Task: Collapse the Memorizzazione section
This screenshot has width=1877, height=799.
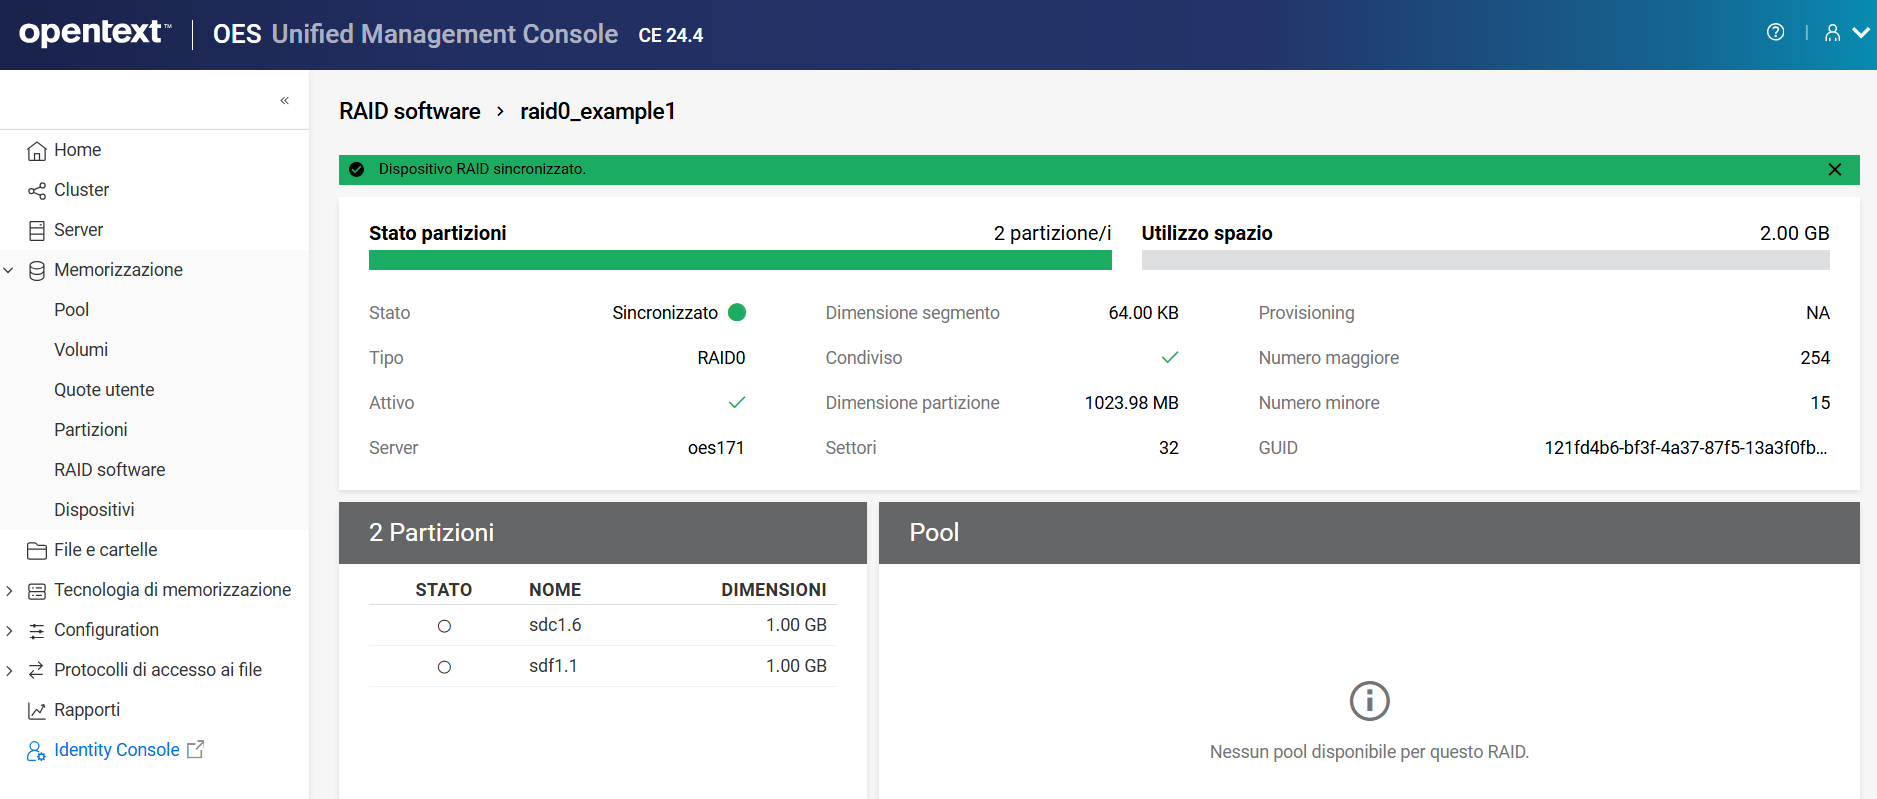Action: [9, 270]
